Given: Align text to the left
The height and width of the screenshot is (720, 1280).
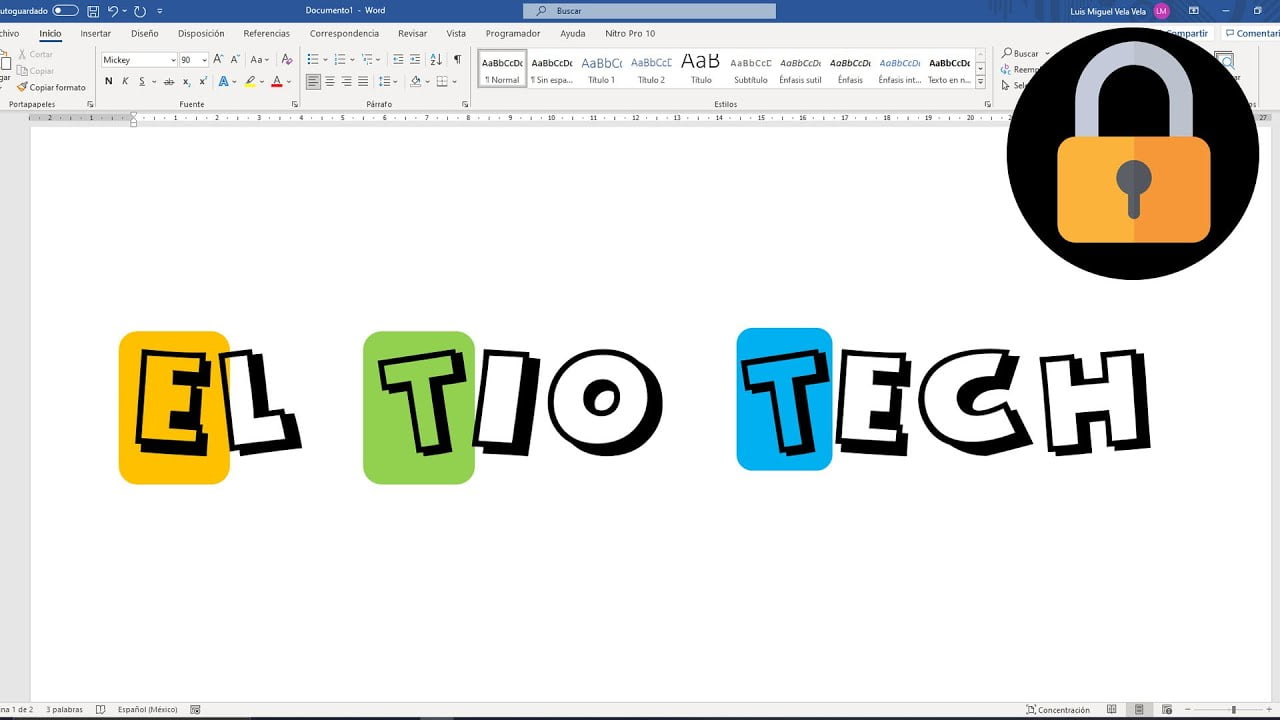Looking at the screenshot, I should point(313,82).
